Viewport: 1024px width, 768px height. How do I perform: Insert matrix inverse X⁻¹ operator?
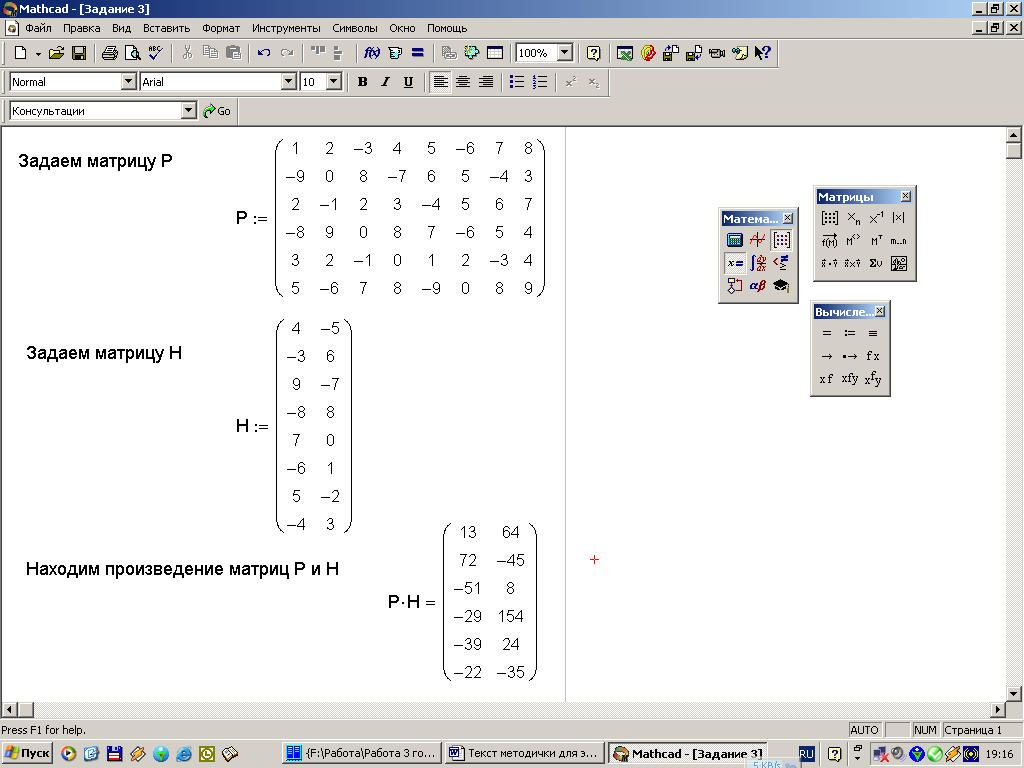[876, 218]
